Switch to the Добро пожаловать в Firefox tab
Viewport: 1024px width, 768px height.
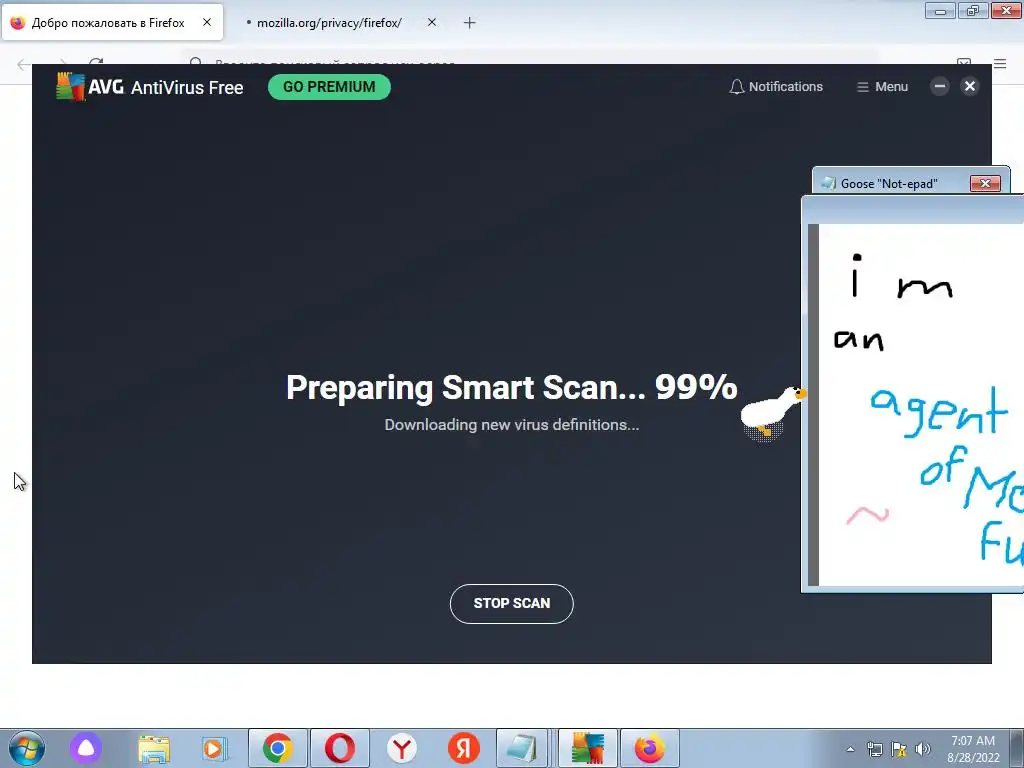tap(112, 23)
